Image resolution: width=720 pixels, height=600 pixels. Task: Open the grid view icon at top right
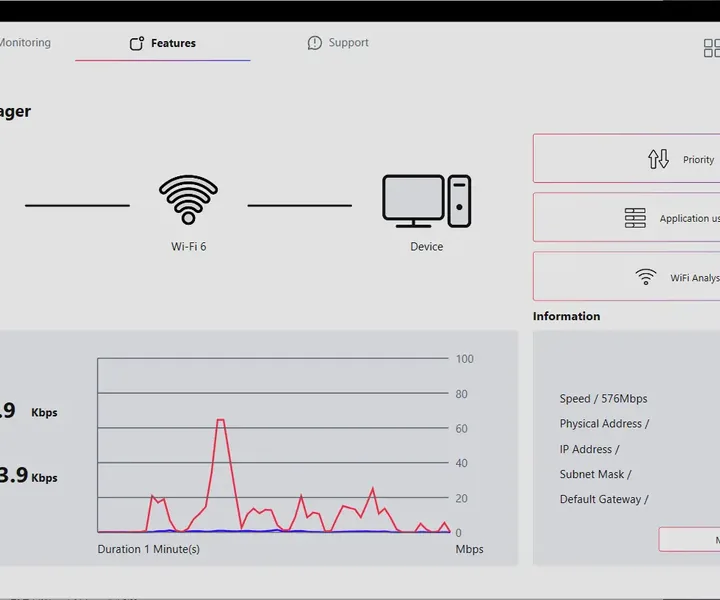tap(712, 48)
